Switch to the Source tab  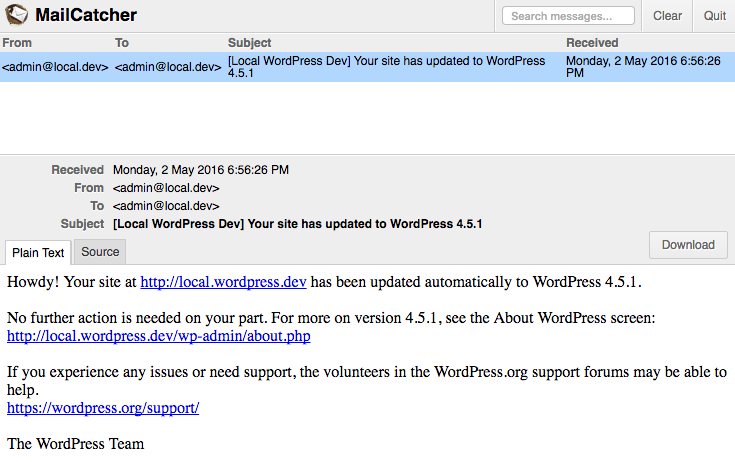click(100, 252)
